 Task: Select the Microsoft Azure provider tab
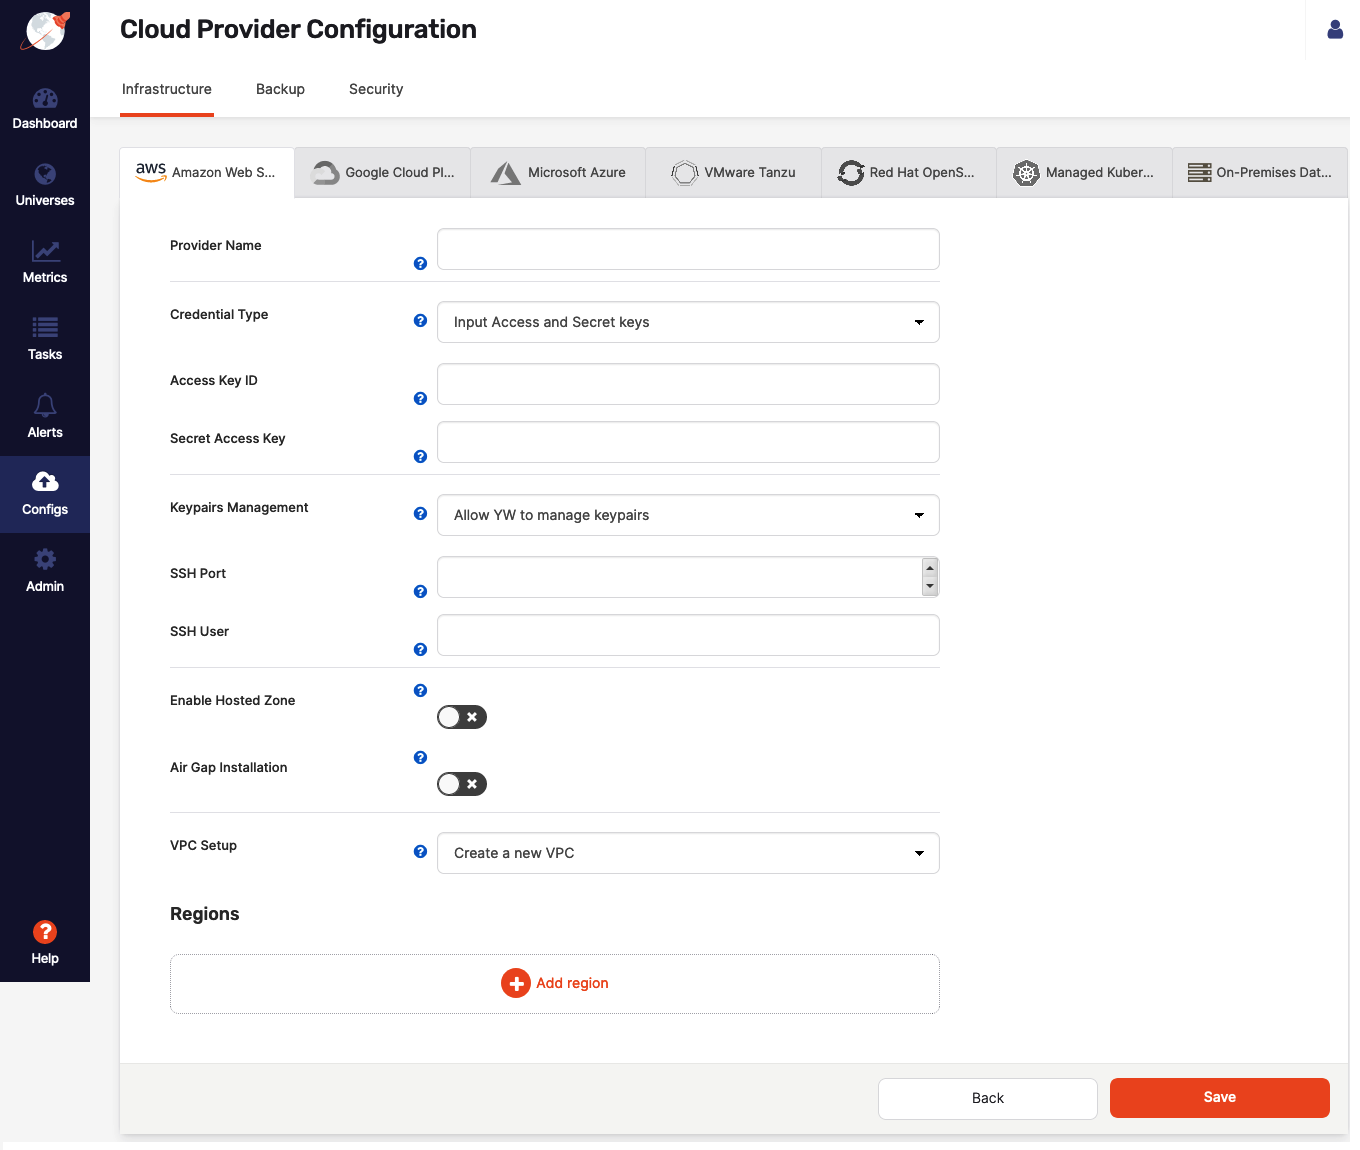tap(557, 172)
